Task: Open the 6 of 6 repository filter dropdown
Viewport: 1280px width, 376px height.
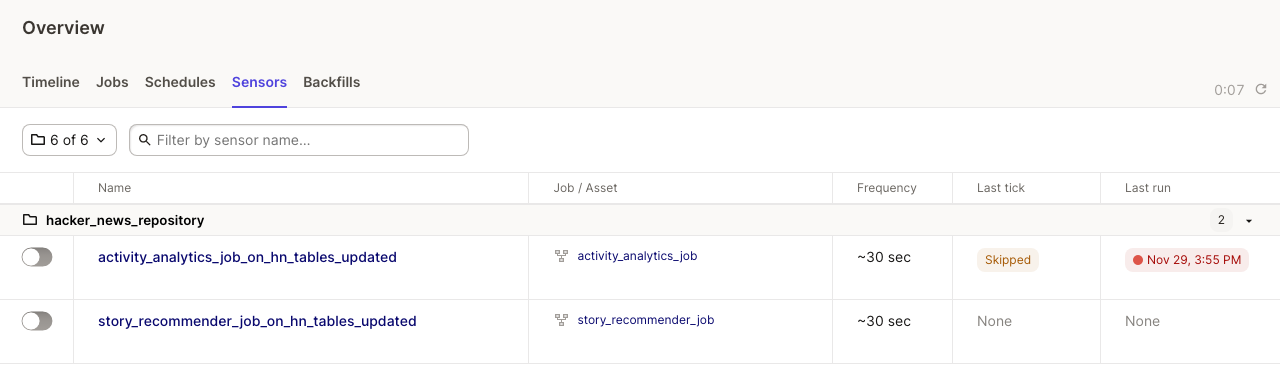Action: tap(69, 140)
